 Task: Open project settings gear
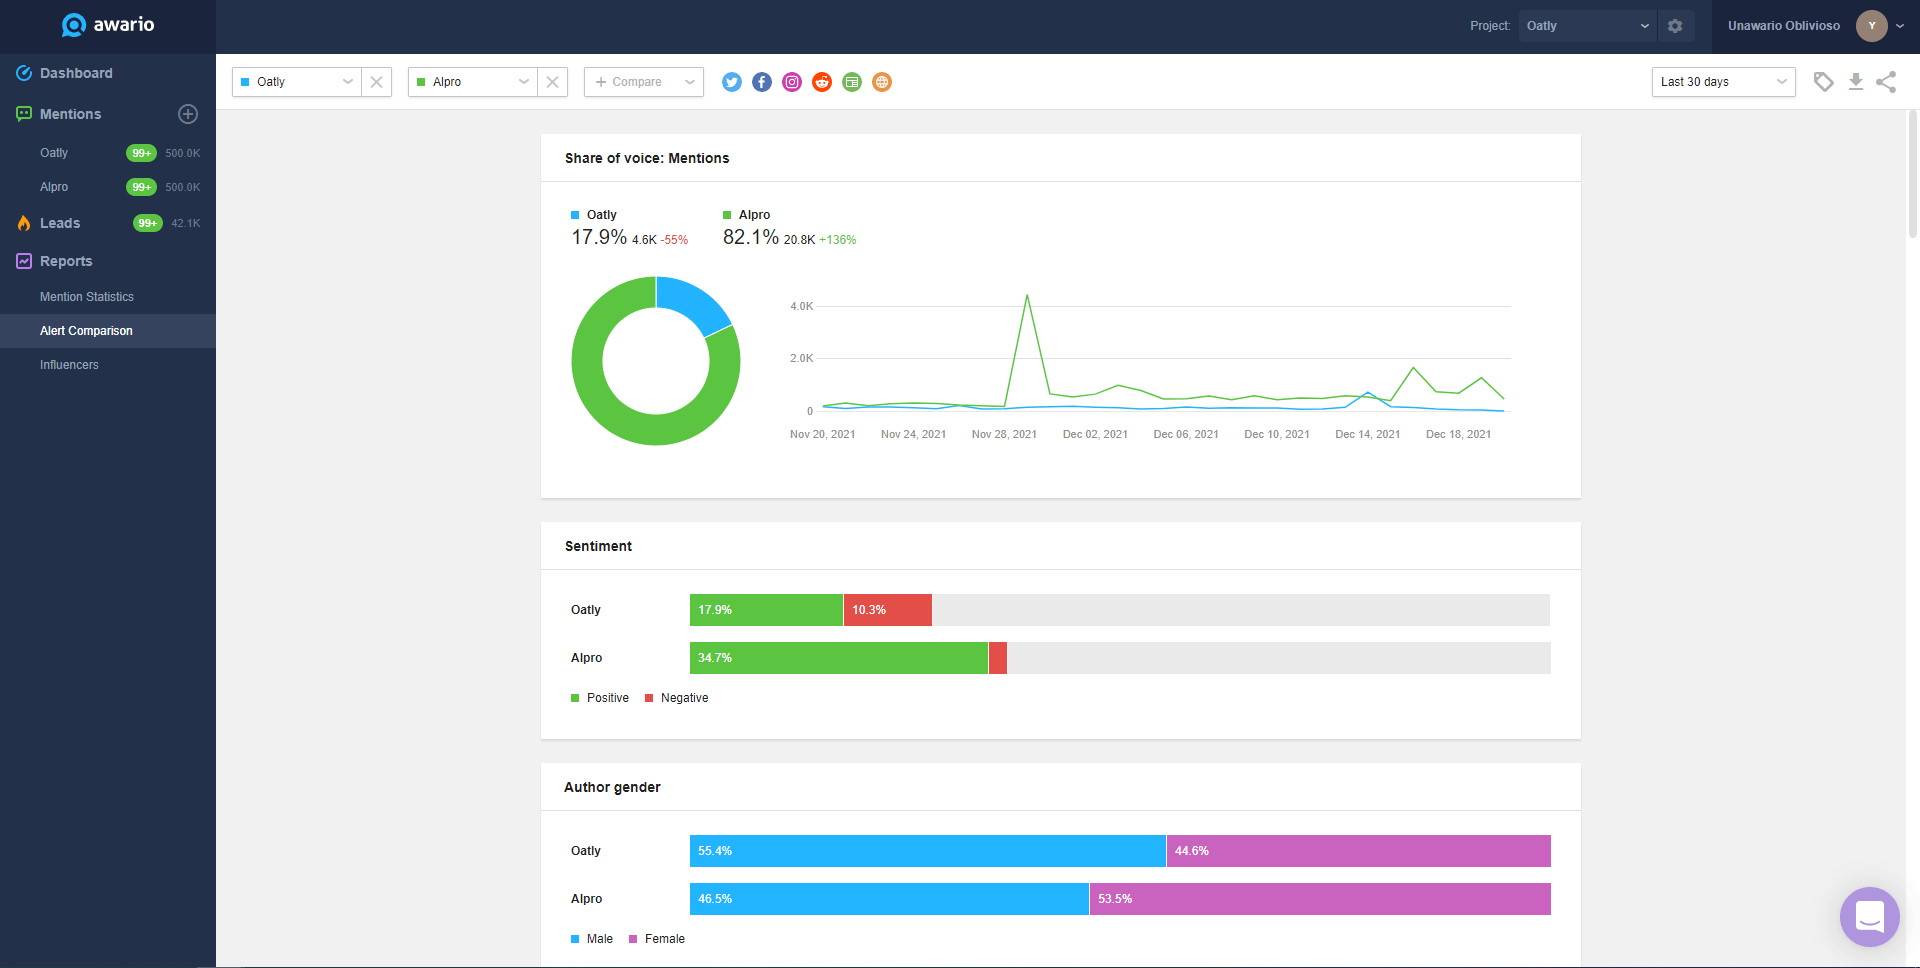tap(1675, 26)
